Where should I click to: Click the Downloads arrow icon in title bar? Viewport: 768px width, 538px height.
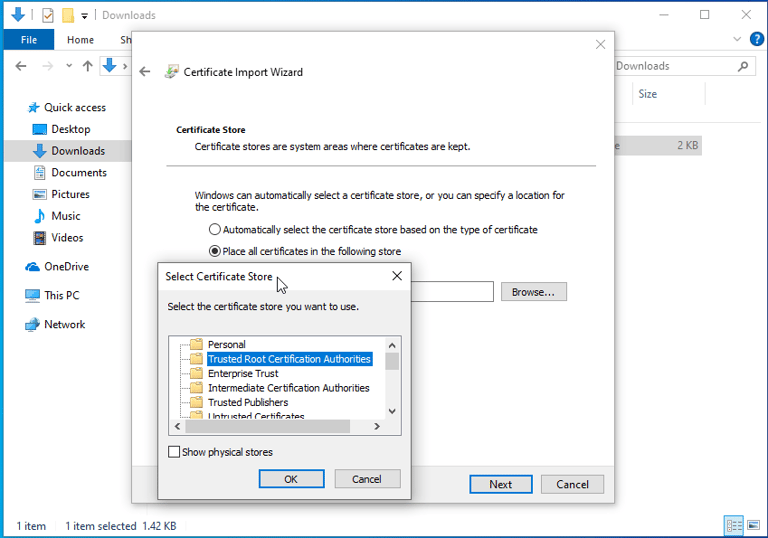coord(18,15)
